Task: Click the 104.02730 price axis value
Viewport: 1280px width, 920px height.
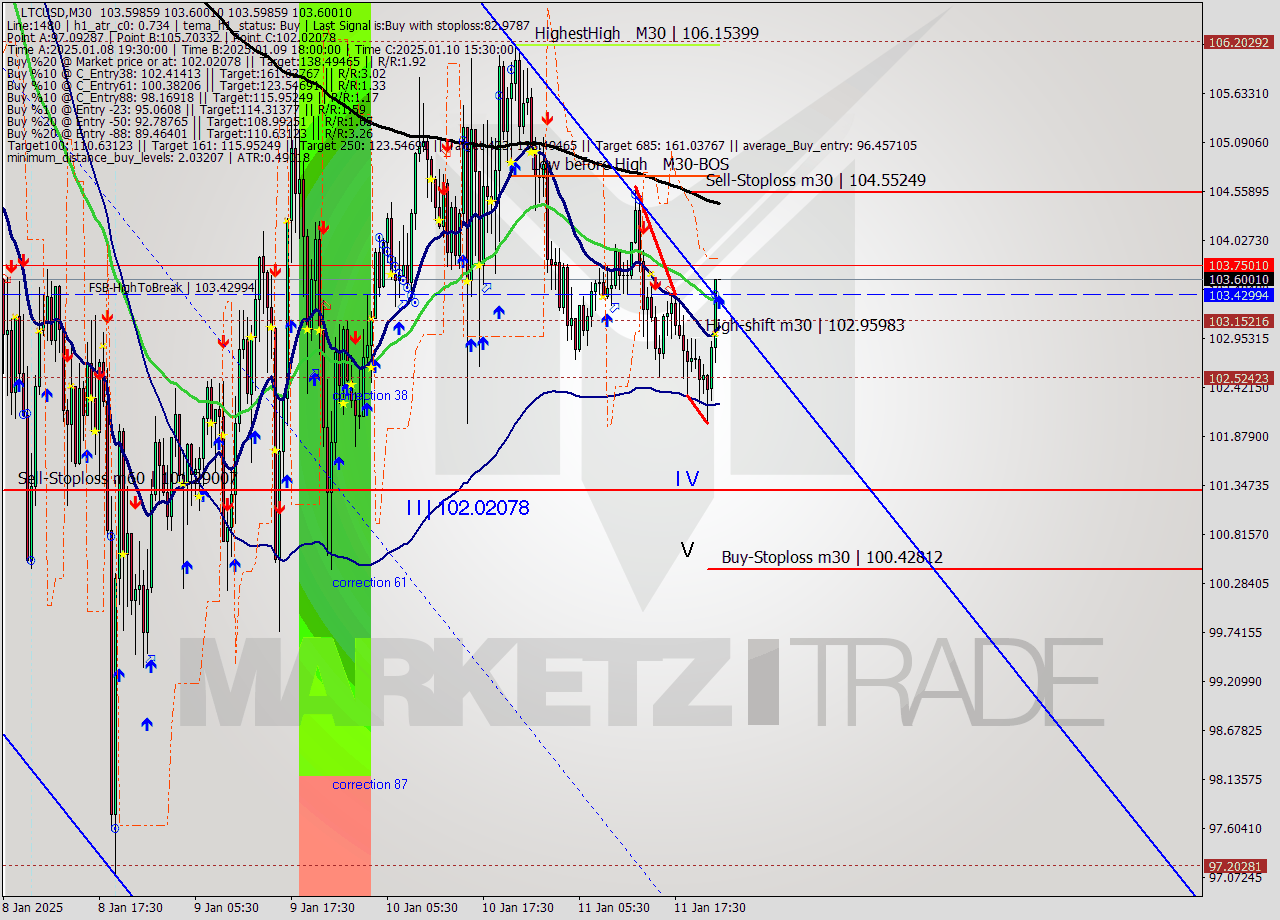Action: point(1240,241)
